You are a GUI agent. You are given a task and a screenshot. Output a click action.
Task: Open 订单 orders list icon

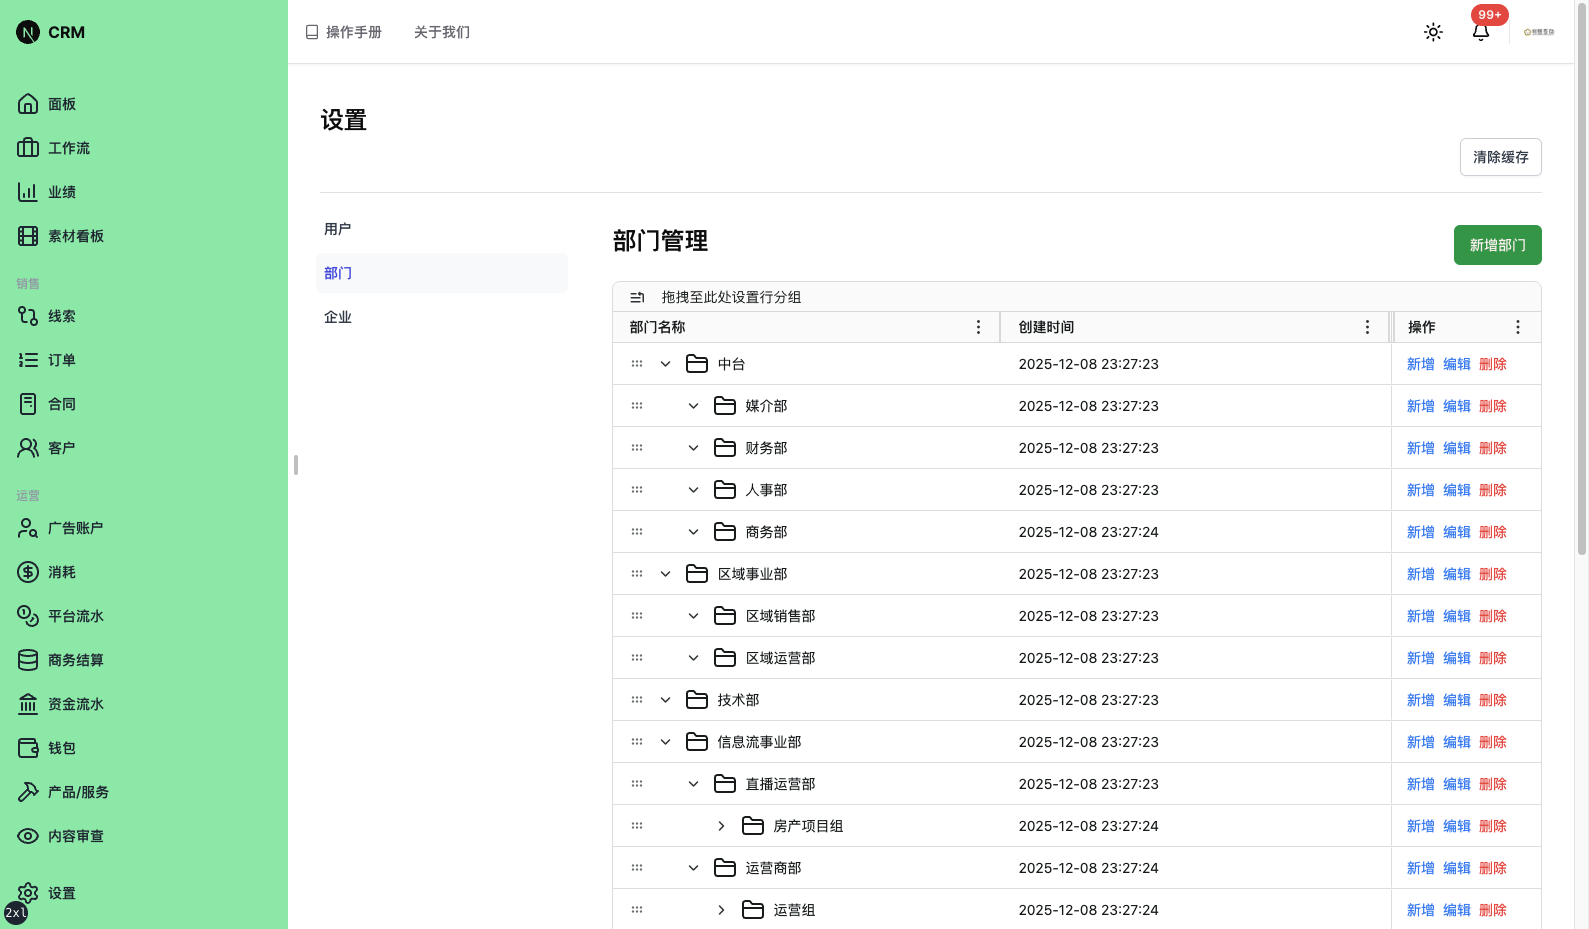(x=28, y=360)
